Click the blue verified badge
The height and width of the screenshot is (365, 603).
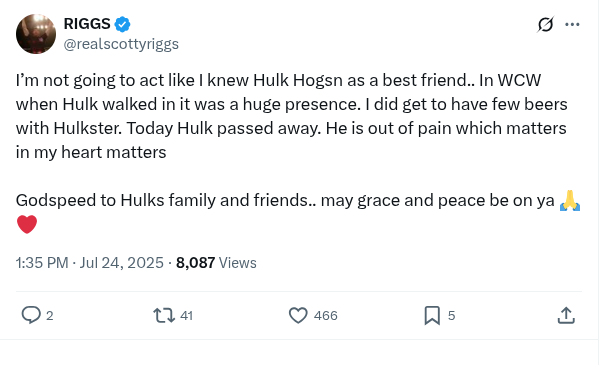click(122, 24)
